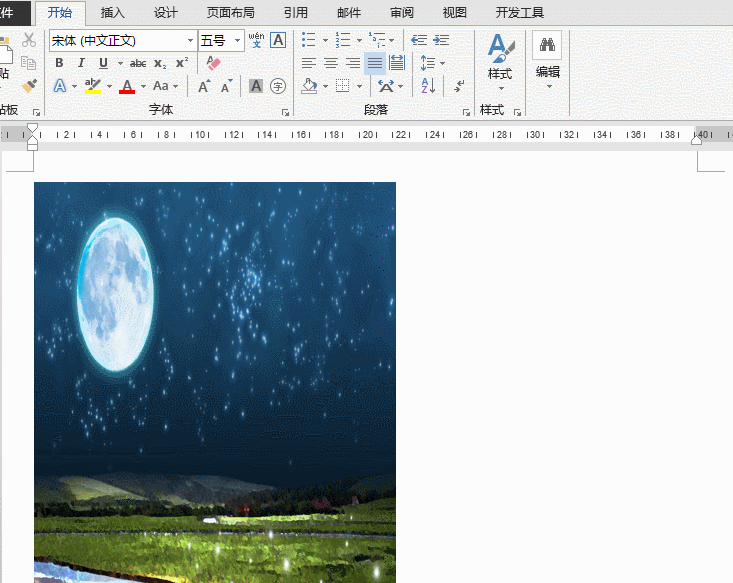Select the moon night sky picture

(x=214, y=380)
